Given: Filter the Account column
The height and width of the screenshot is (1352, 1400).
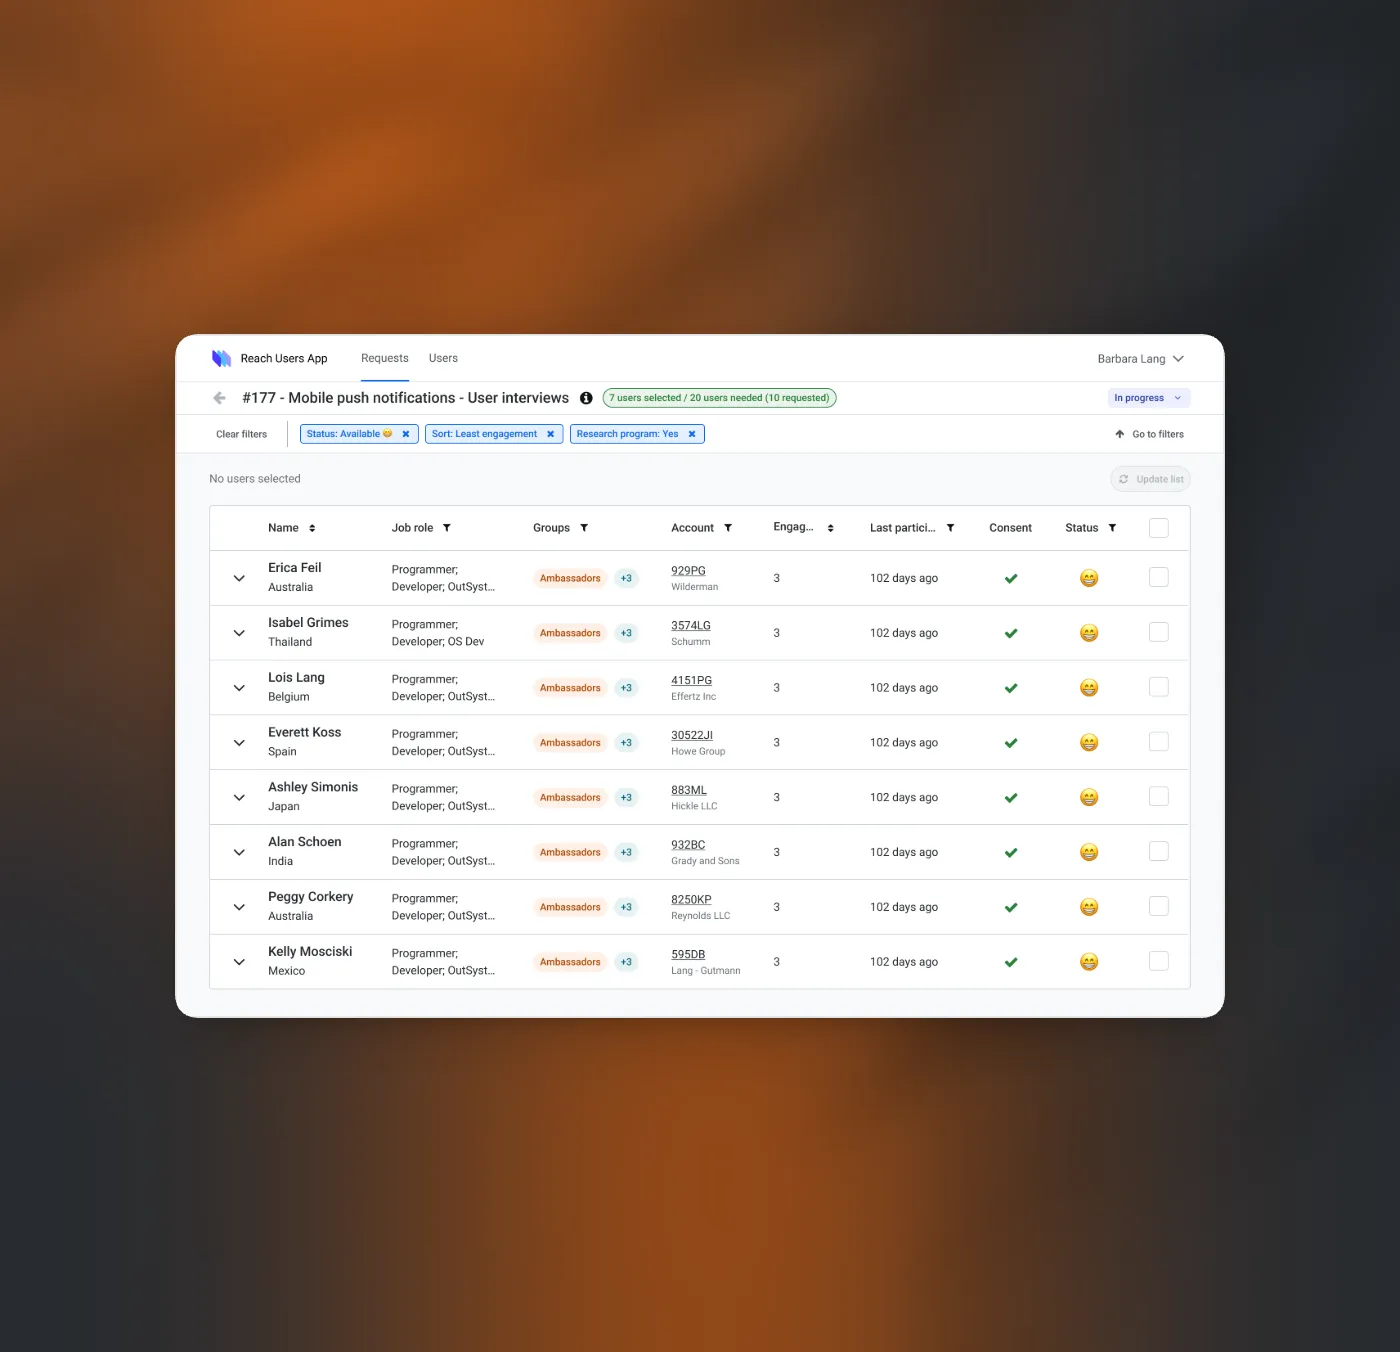Looking at the screenshot, I should [x=728, y=528].
